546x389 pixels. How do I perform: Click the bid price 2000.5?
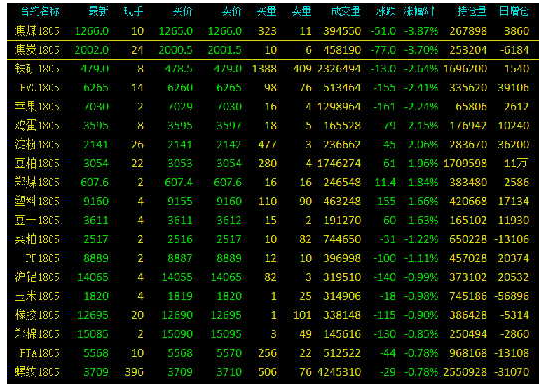click(176, 50)
